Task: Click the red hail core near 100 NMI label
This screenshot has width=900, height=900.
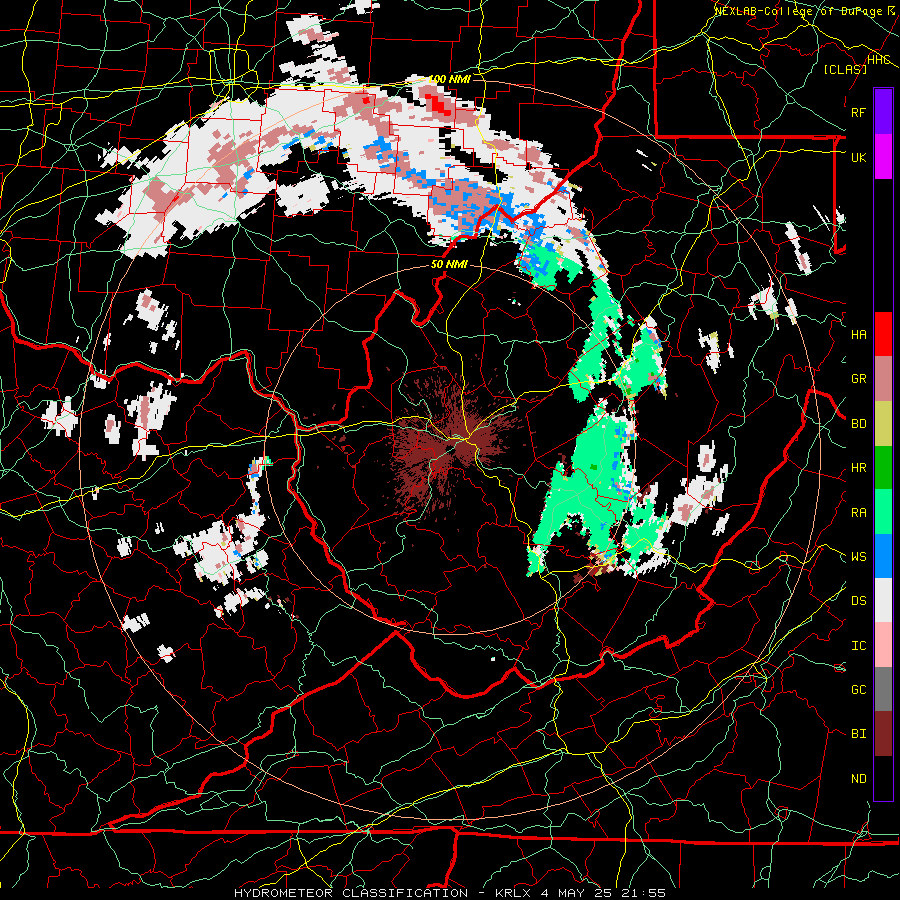Action: click(x=439, y=105)
